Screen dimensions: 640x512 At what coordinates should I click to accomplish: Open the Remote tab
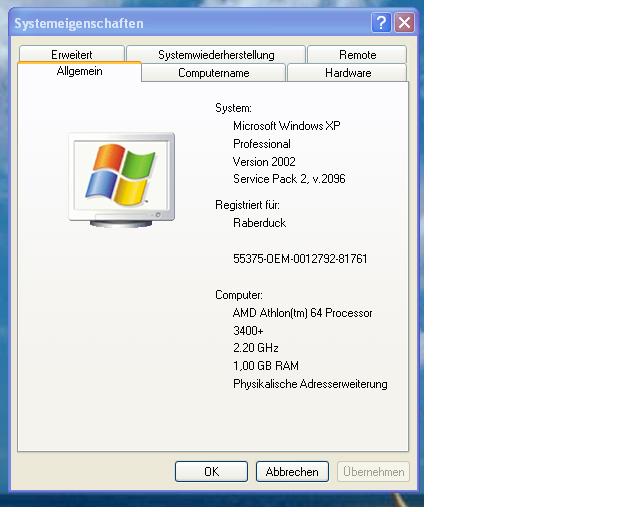357,54
